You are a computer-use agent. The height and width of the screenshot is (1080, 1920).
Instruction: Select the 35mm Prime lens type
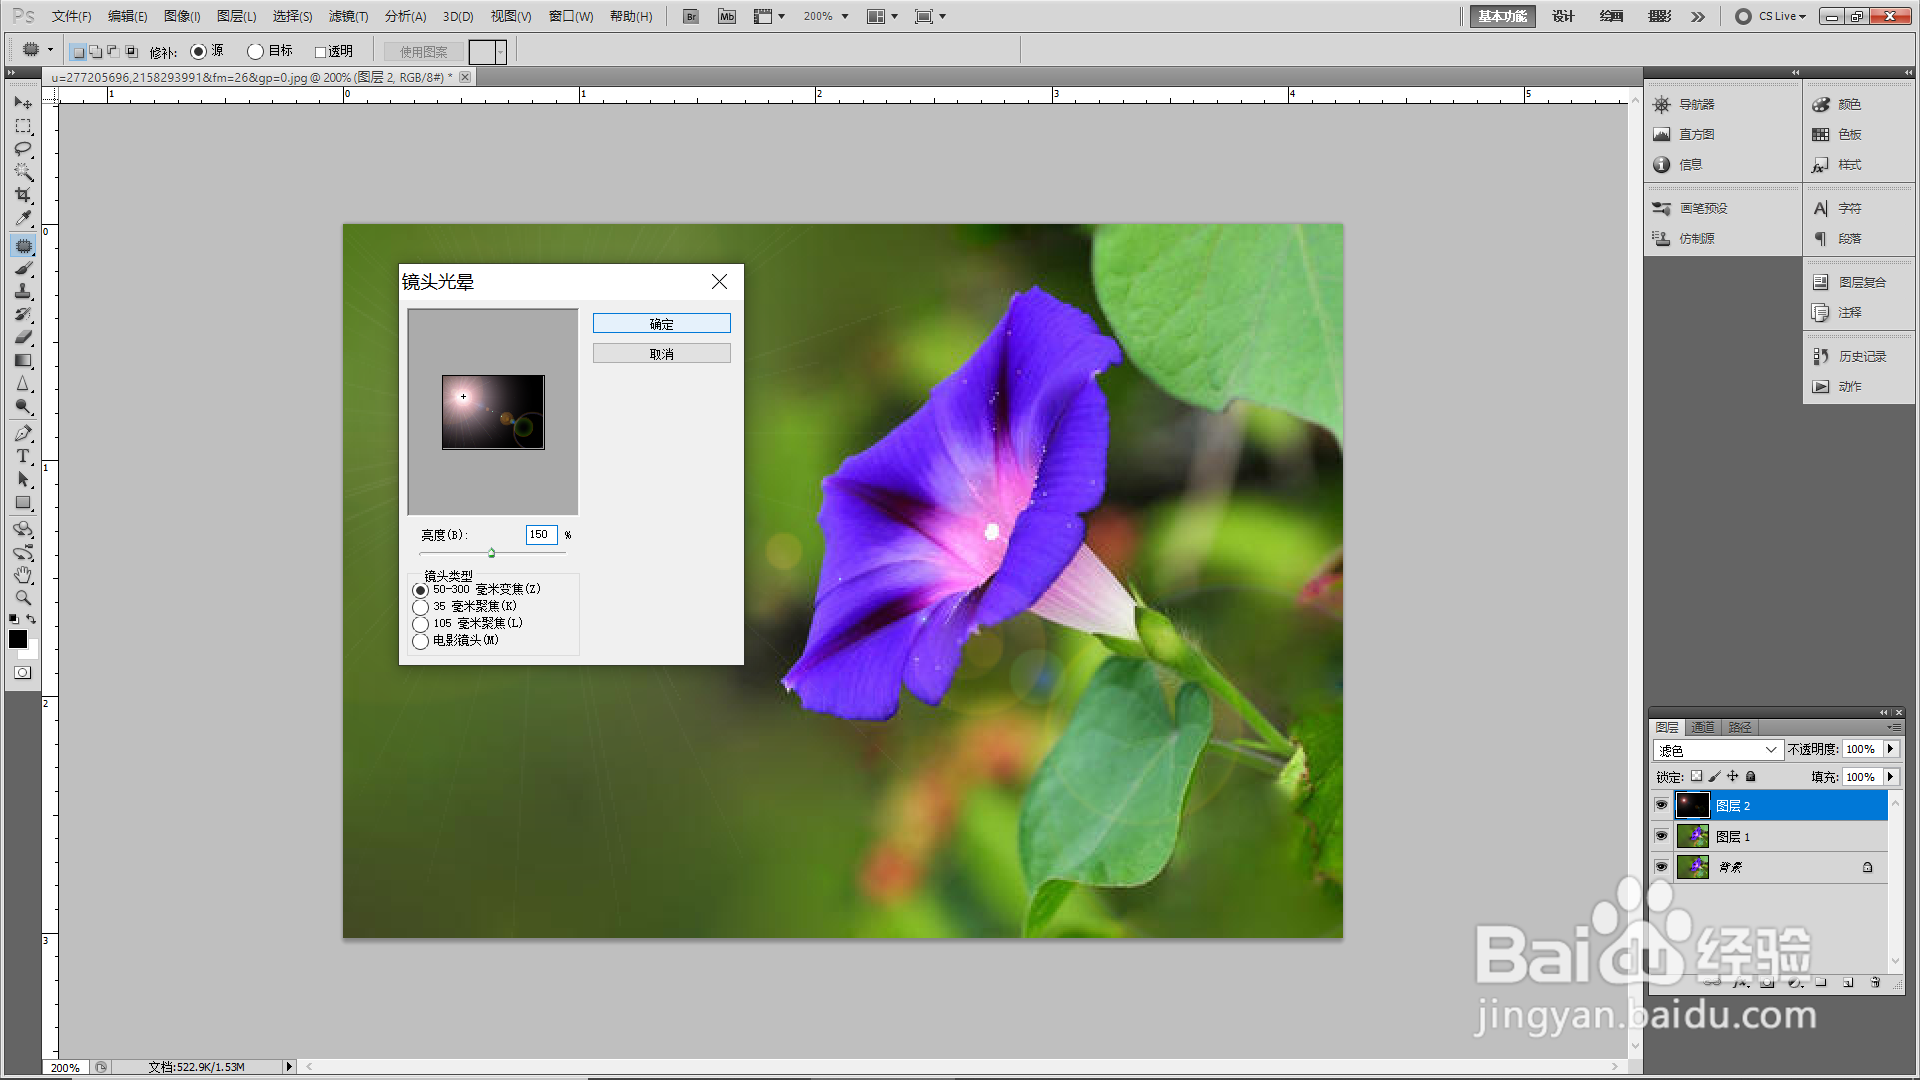point(421,607)
